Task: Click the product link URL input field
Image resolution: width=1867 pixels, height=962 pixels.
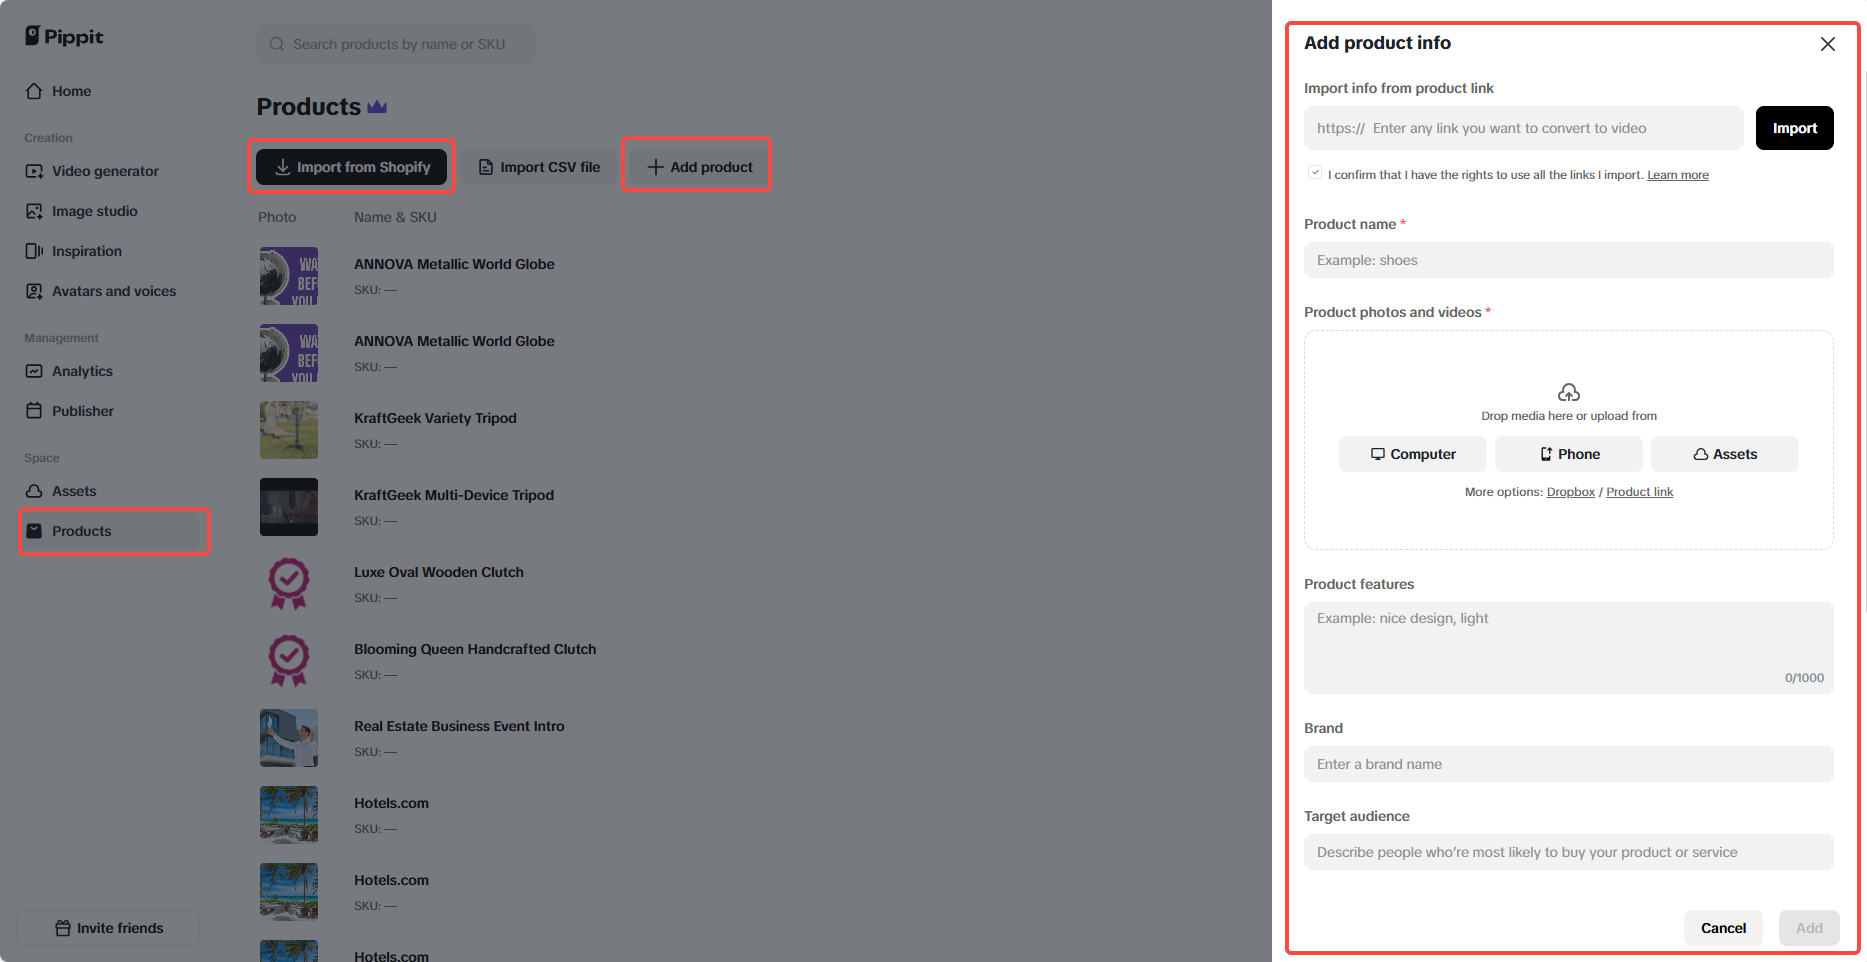Action: pyautogui.click(x=1523, y=128)
